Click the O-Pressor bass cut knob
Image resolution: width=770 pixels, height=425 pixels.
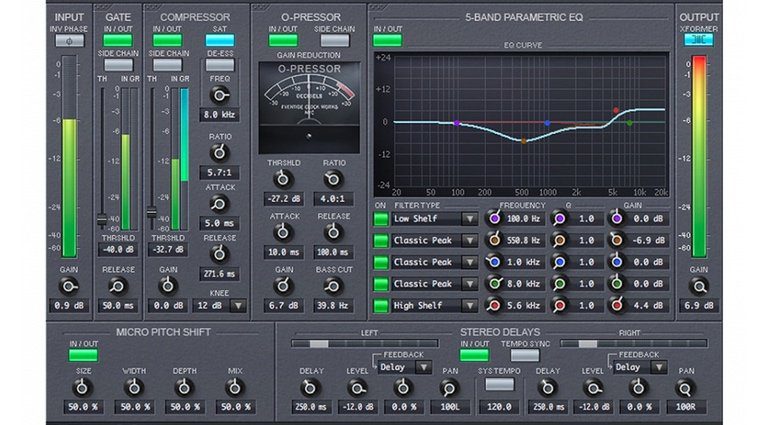[x=334, y=286]
